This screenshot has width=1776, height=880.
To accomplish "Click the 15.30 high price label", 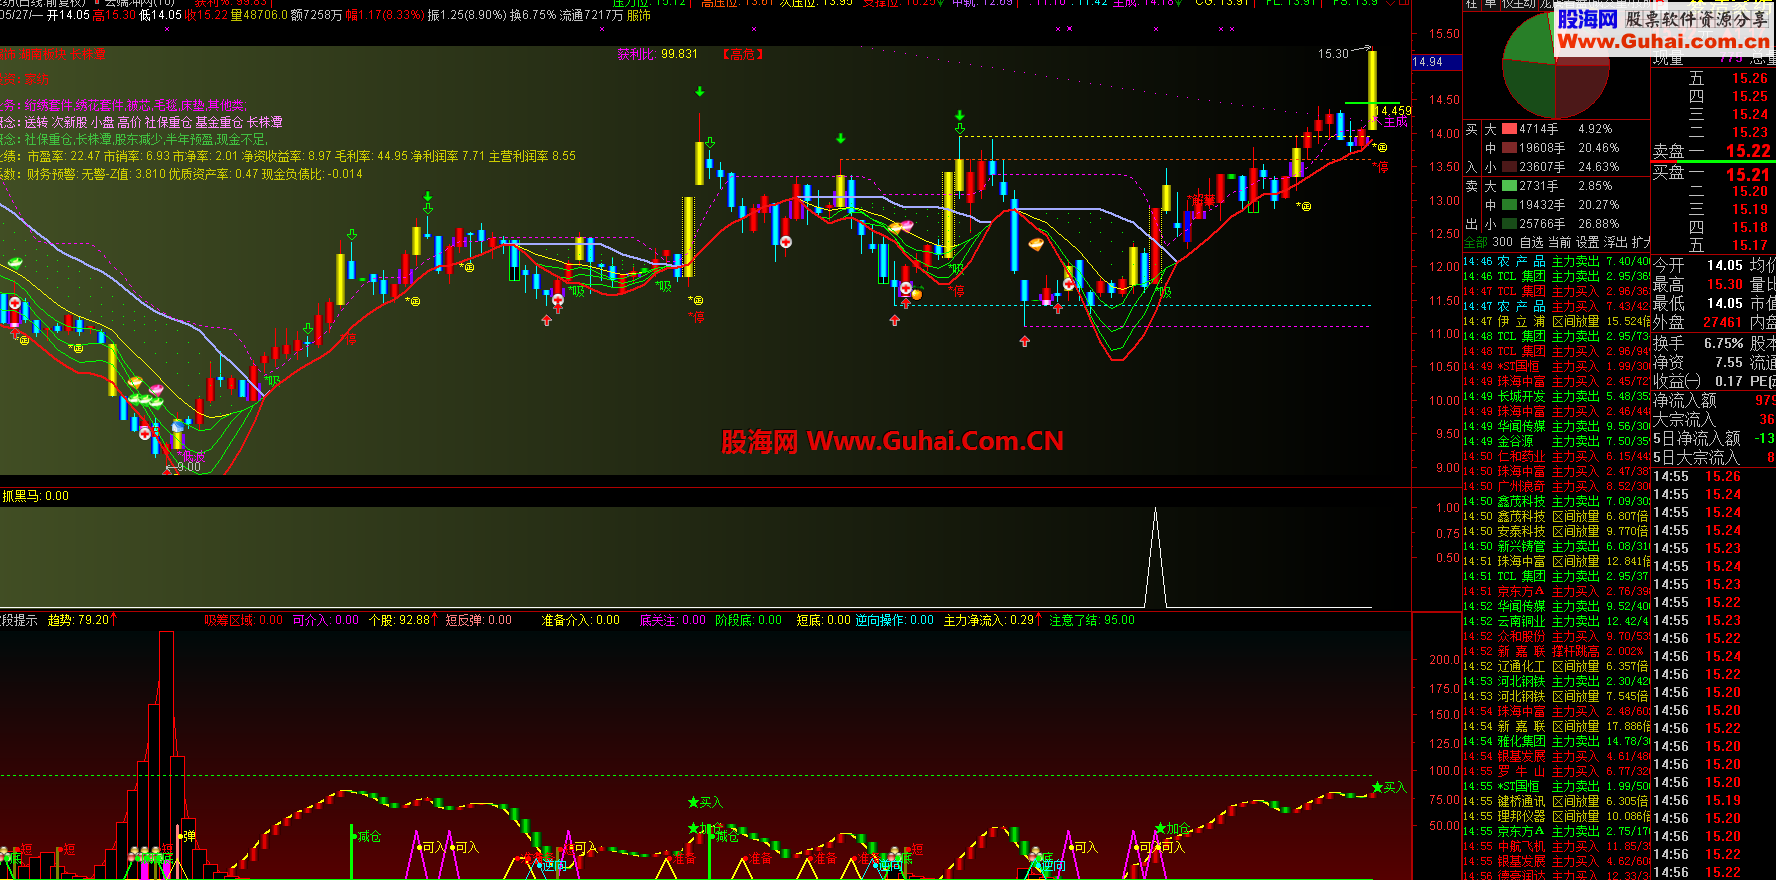I will [x=1333, y=54].
